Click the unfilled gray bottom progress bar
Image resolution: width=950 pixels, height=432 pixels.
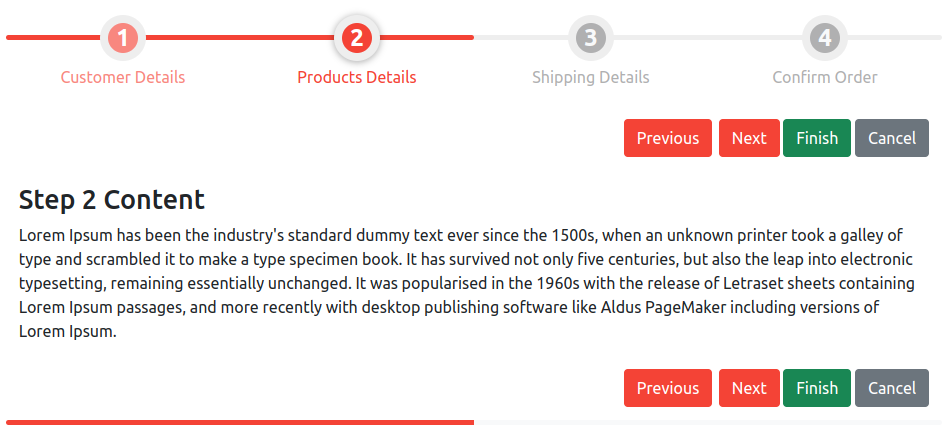[708, 422]
